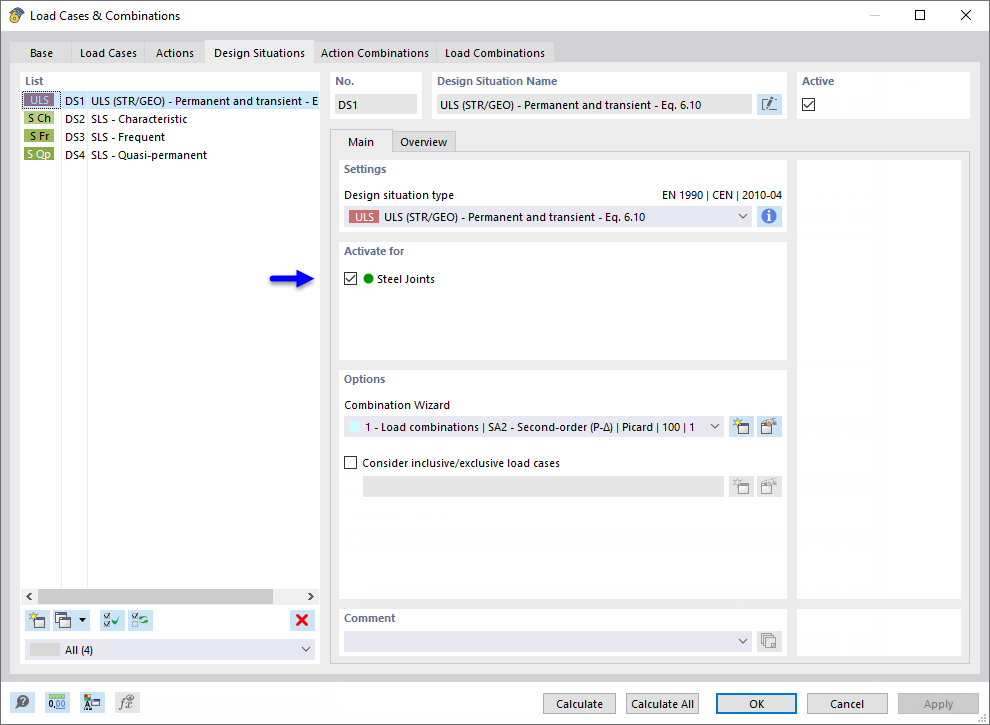Click the cyan swatch in Combination Wizard field
This screenshot has width=990, height=725.
[x=355, y=427]
